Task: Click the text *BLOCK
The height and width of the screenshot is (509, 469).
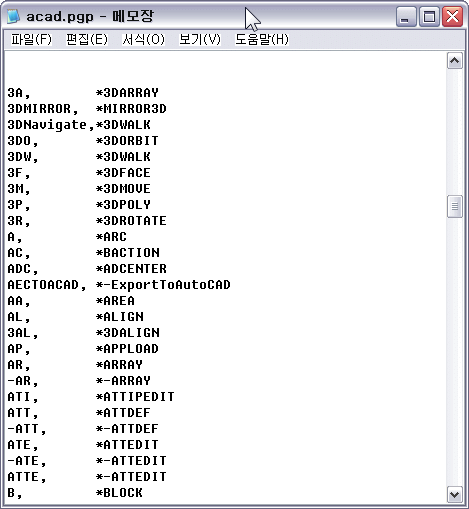Action: 119,493
